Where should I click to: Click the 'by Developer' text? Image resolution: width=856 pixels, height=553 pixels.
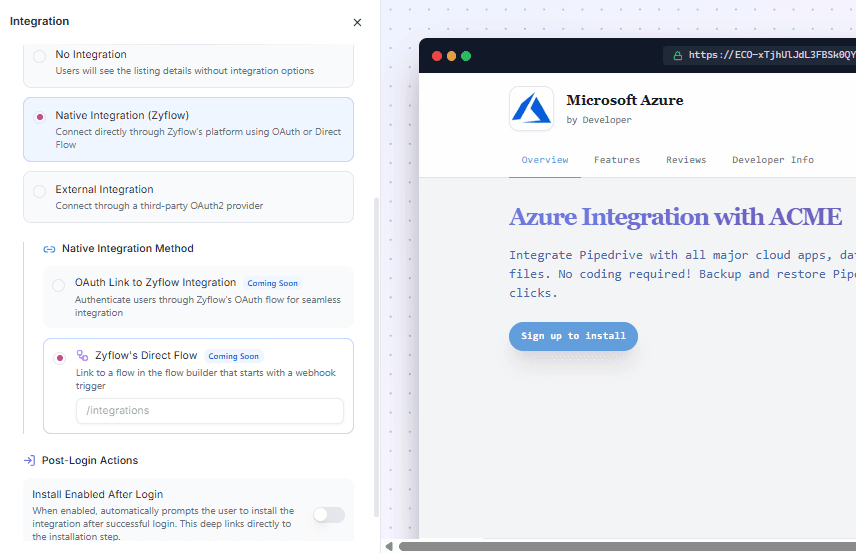click(599, 120)
